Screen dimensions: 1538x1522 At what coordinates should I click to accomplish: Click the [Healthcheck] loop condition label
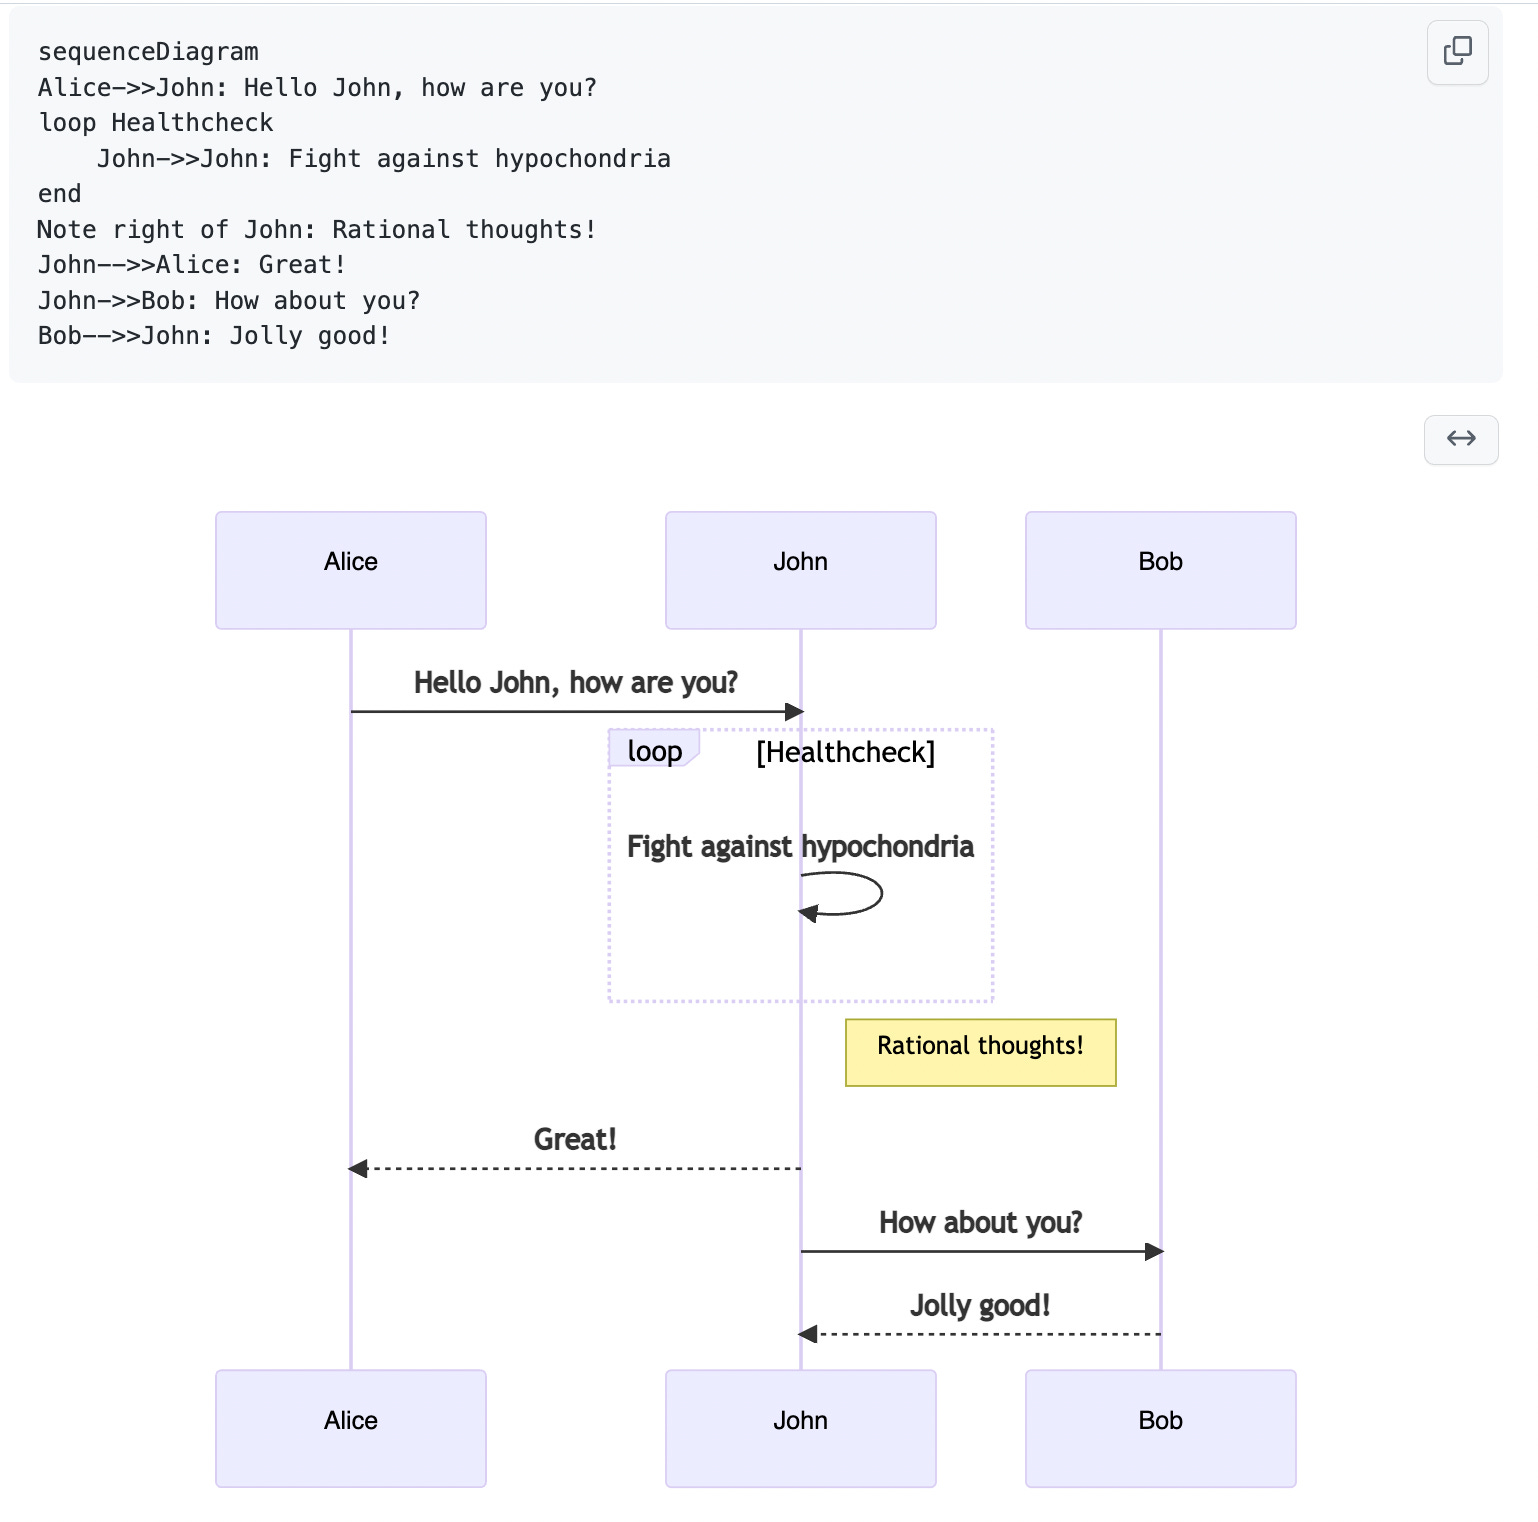846,753
